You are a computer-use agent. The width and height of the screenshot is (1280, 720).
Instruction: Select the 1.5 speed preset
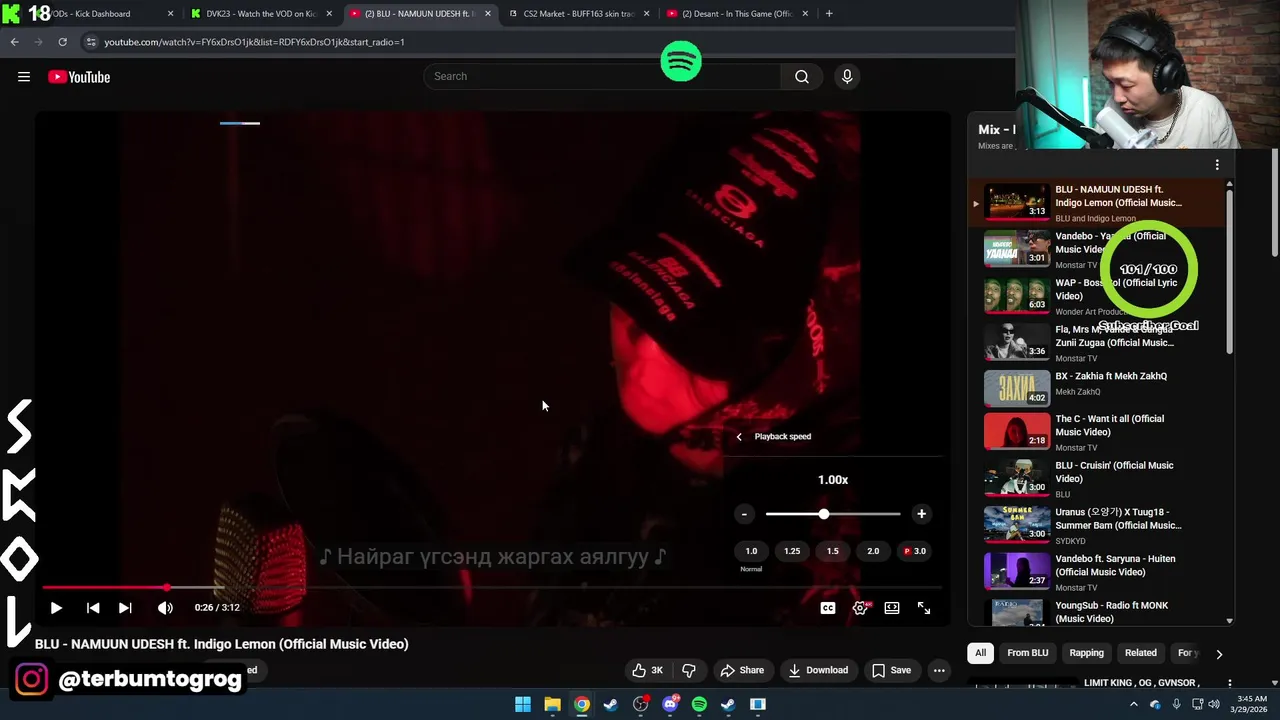coord(832,551)
